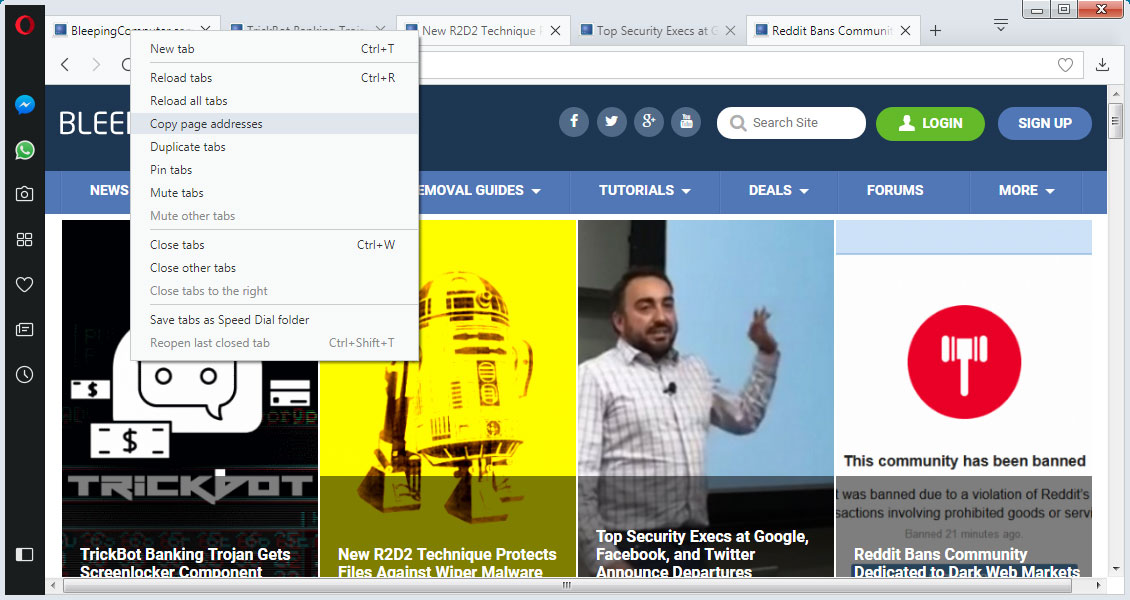Open the Opera main menu logo
This screenshot has height=600, width=1130.
25,25
